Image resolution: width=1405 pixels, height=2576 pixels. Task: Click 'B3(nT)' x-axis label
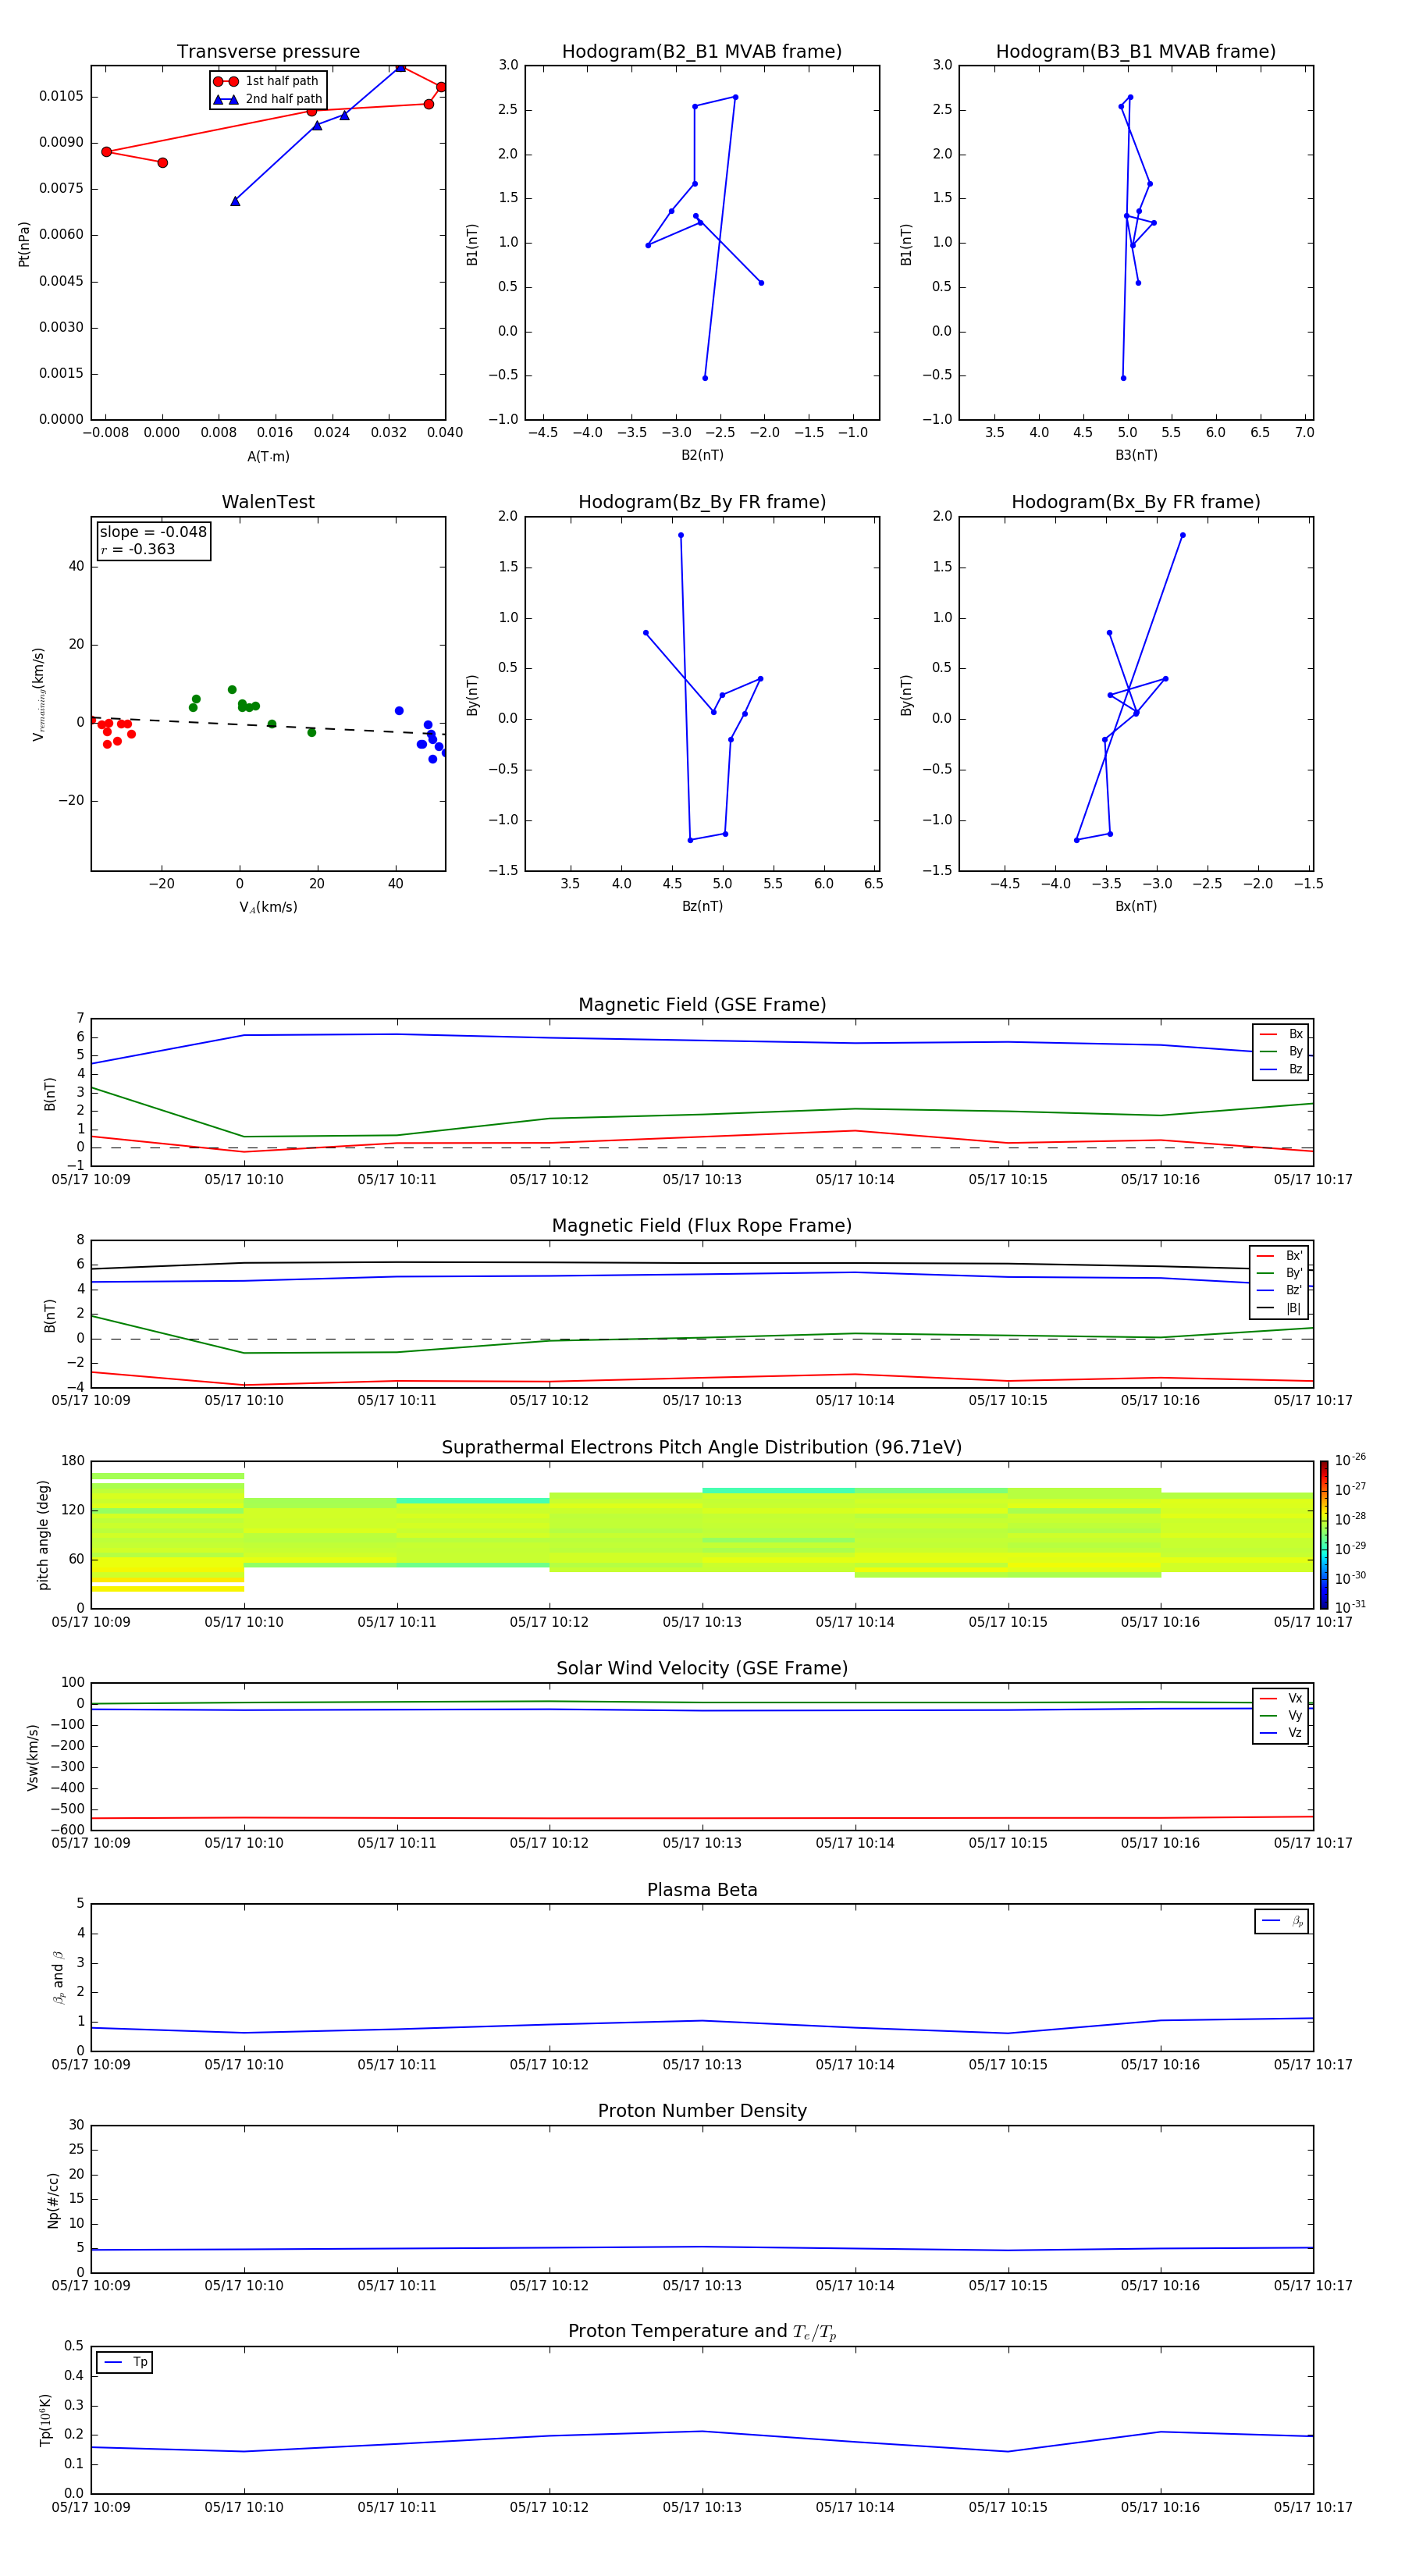coord(1136,455)
